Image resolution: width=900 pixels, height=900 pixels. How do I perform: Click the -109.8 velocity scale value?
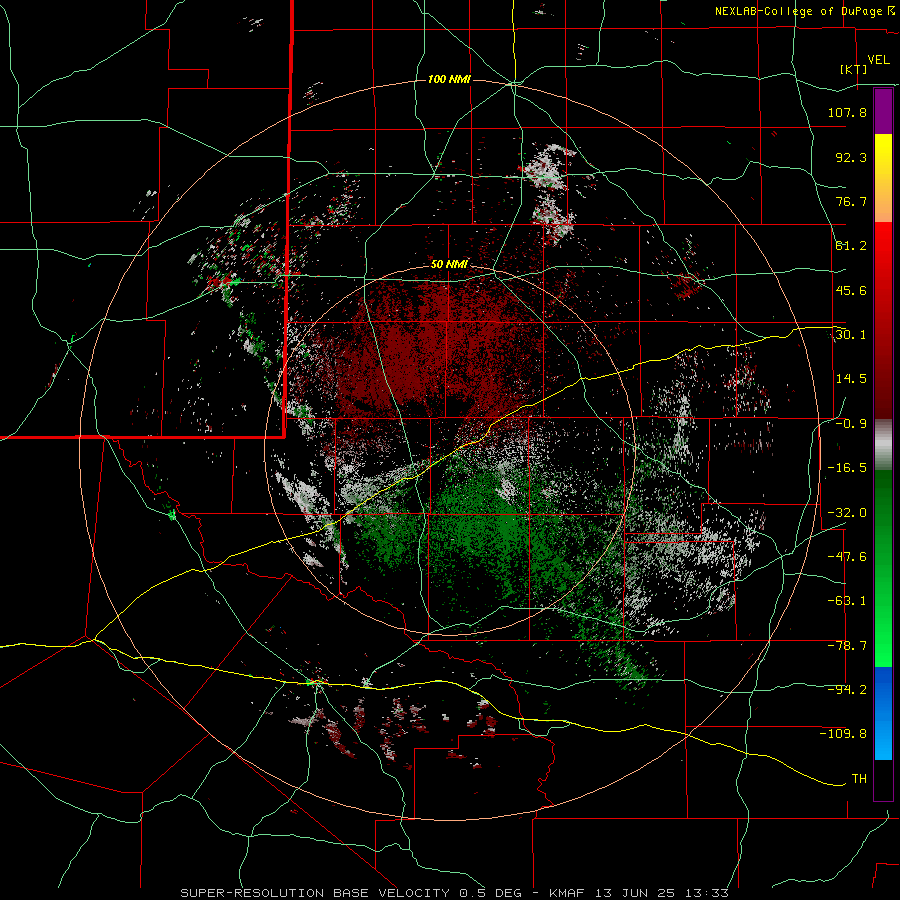pyautogui.click(x=843, y=734)
